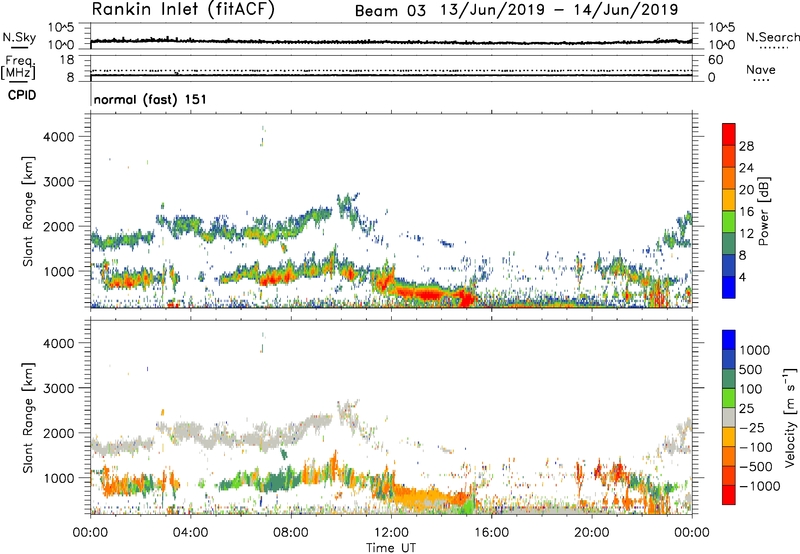Select the 2000 tick on velocity panel axis
800x554 pixels.
coord(58,433)
